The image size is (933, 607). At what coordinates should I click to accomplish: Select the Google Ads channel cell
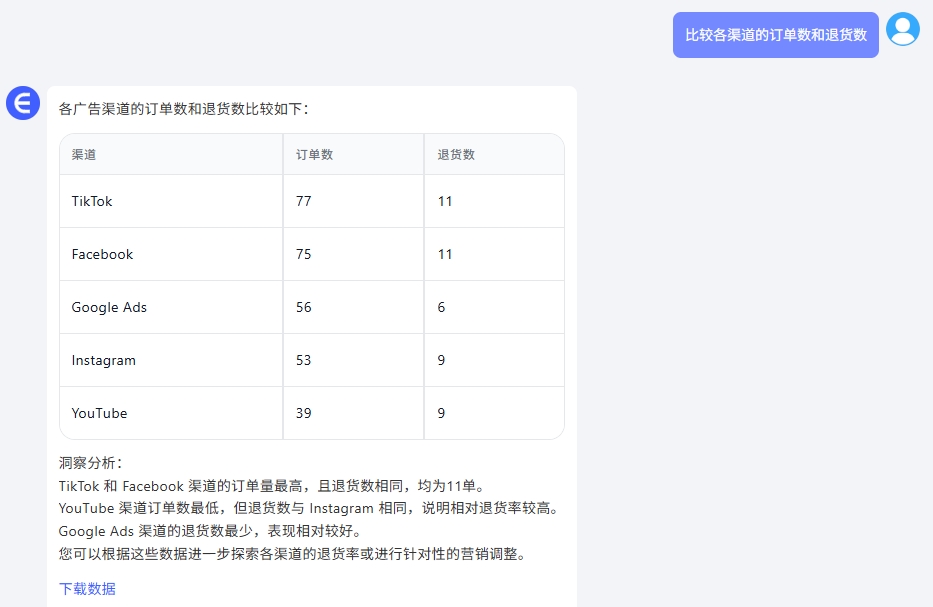pos(171,307)
